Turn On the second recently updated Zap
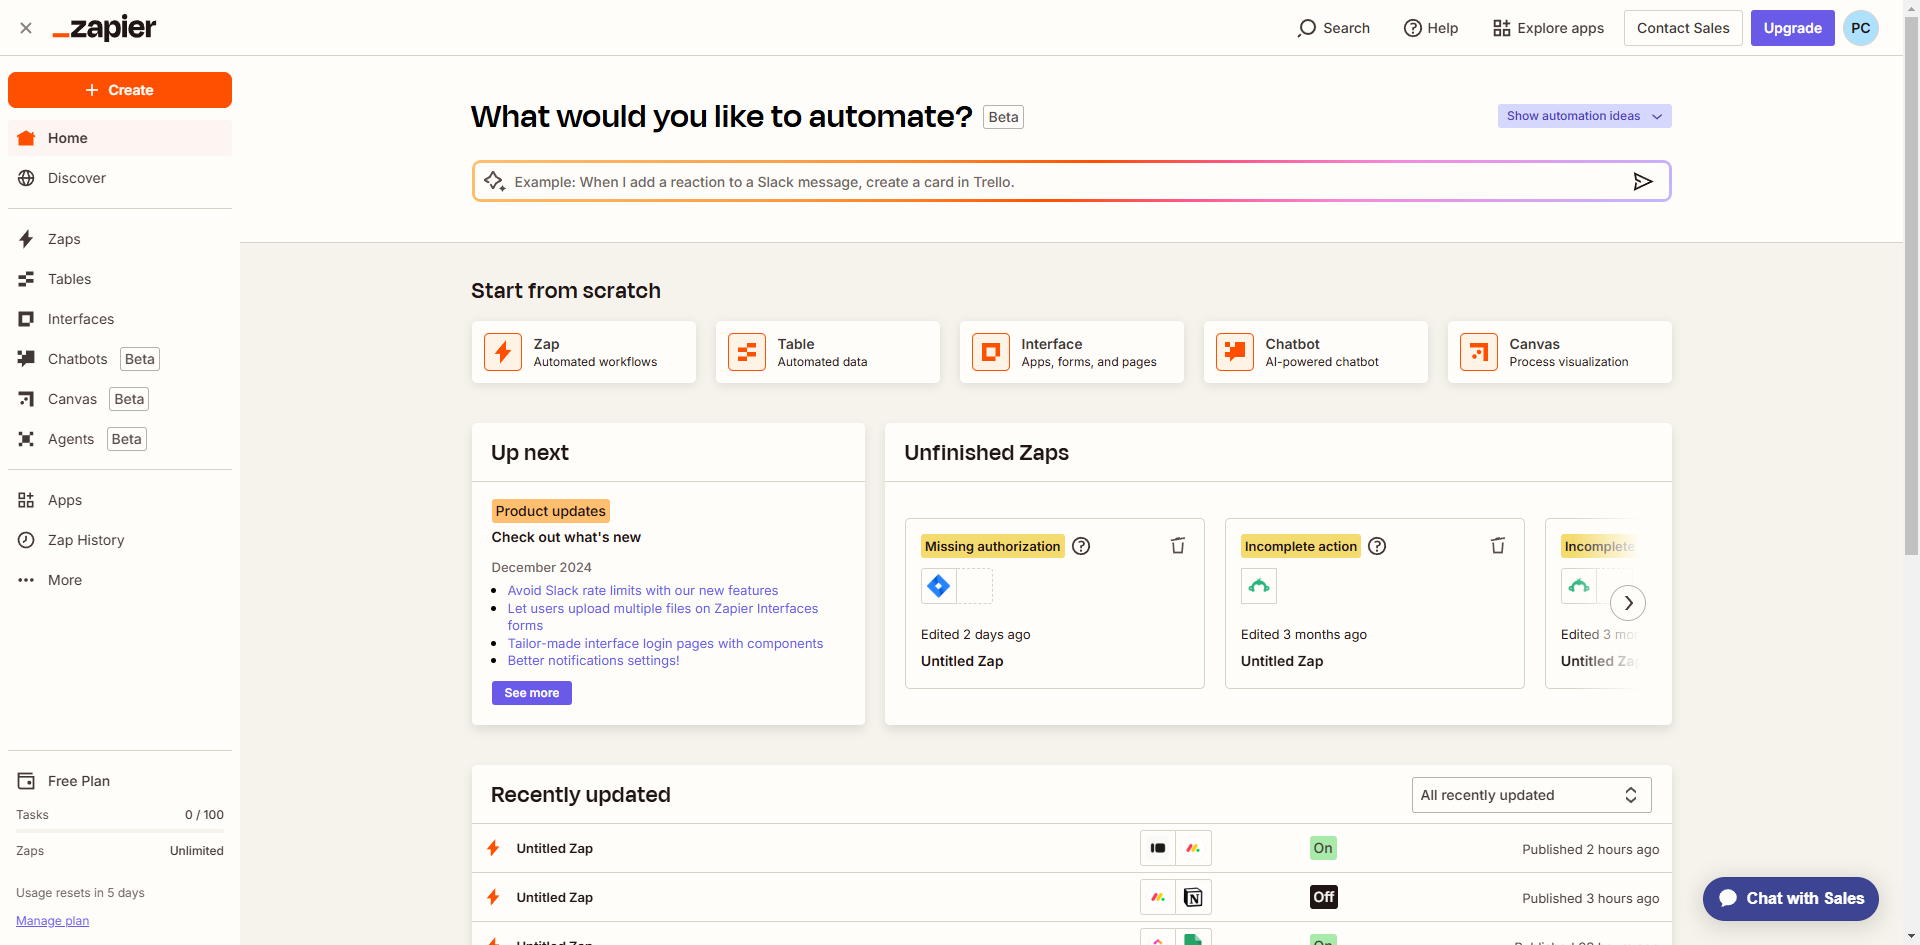Viewport: 1920px width, 945px height. point(1323,897)
